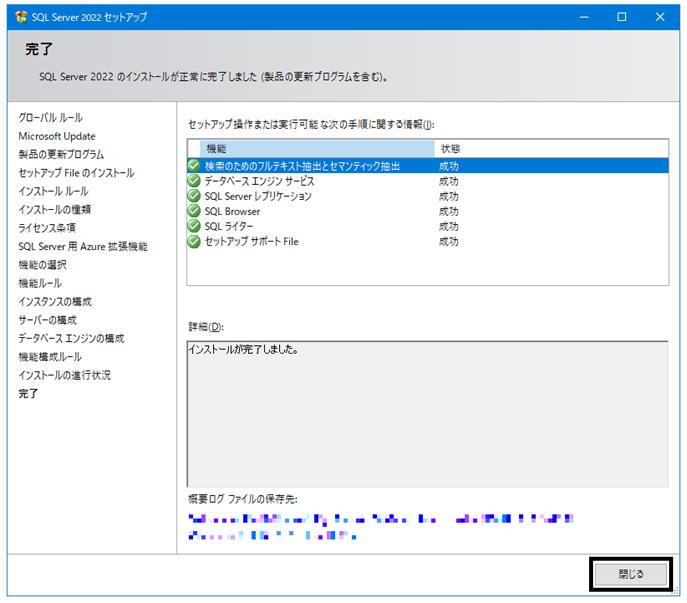Click the SQL Server setup title bar icon
687x603 pixels.
21,17
